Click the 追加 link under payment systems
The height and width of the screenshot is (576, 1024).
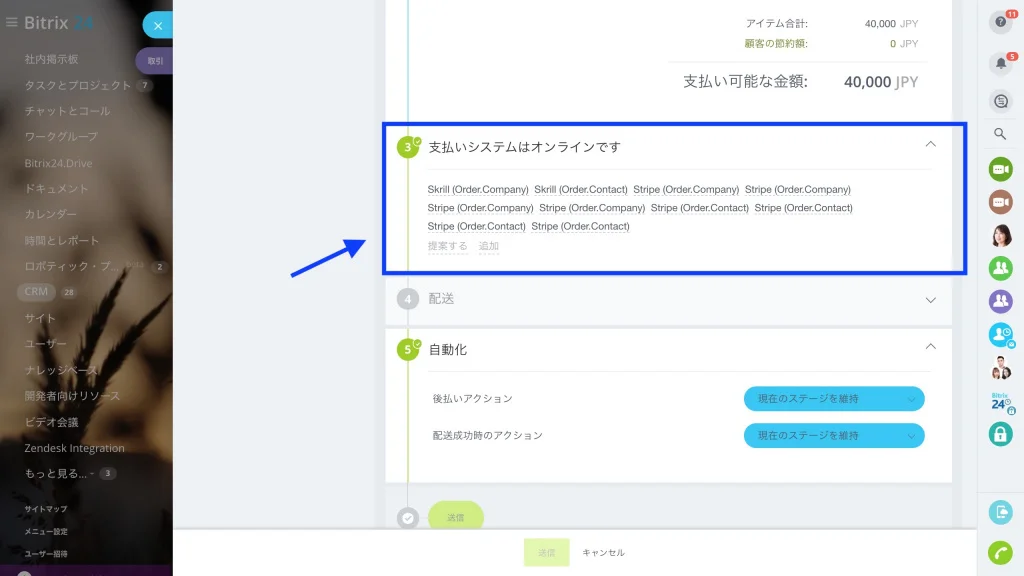tap(488, 246)
